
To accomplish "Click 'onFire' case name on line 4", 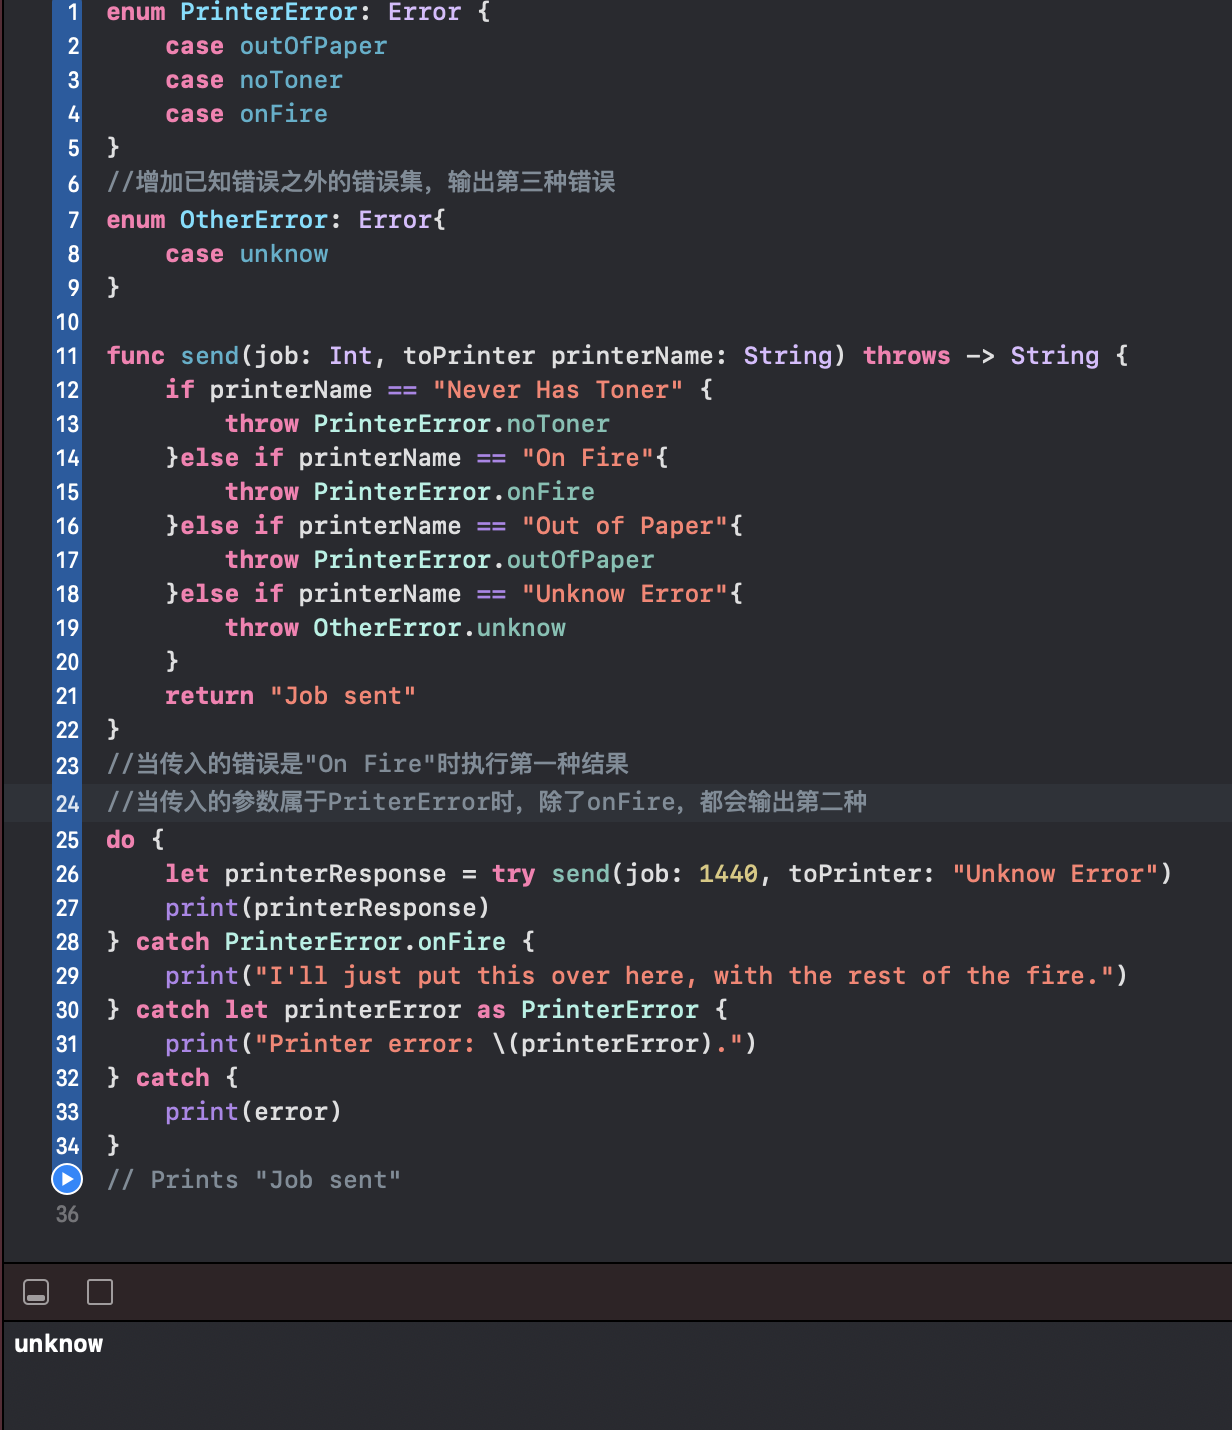I will (x=284, y=114).
